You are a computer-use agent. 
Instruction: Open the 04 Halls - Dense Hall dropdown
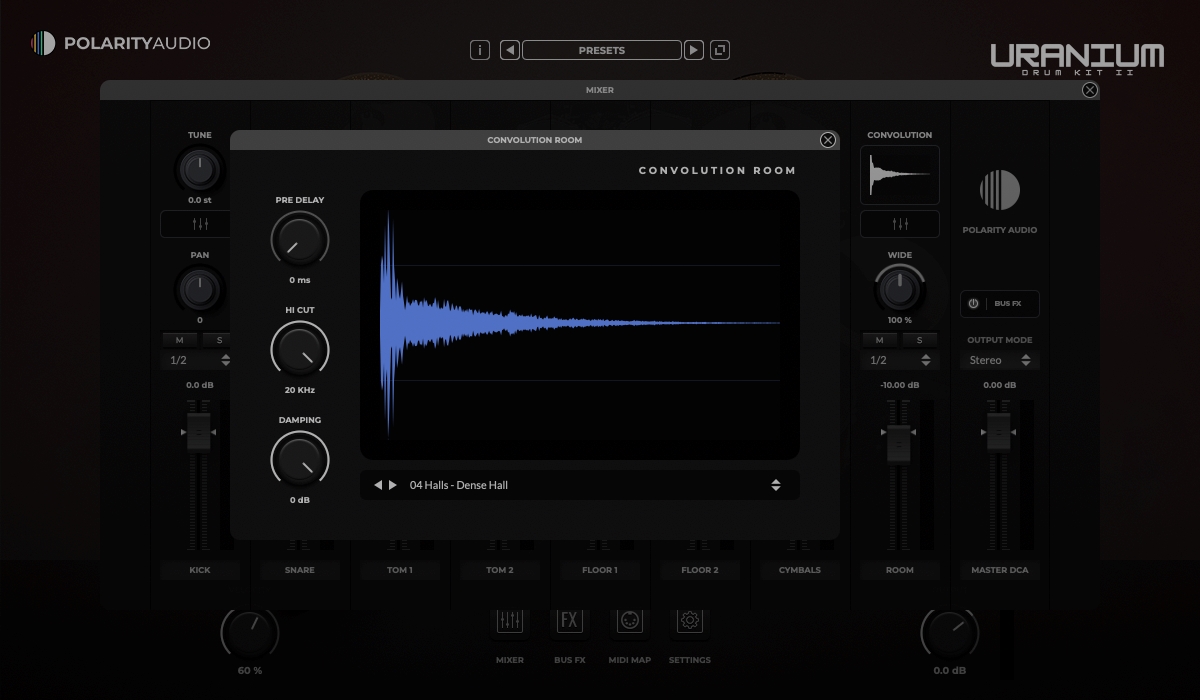580,485
